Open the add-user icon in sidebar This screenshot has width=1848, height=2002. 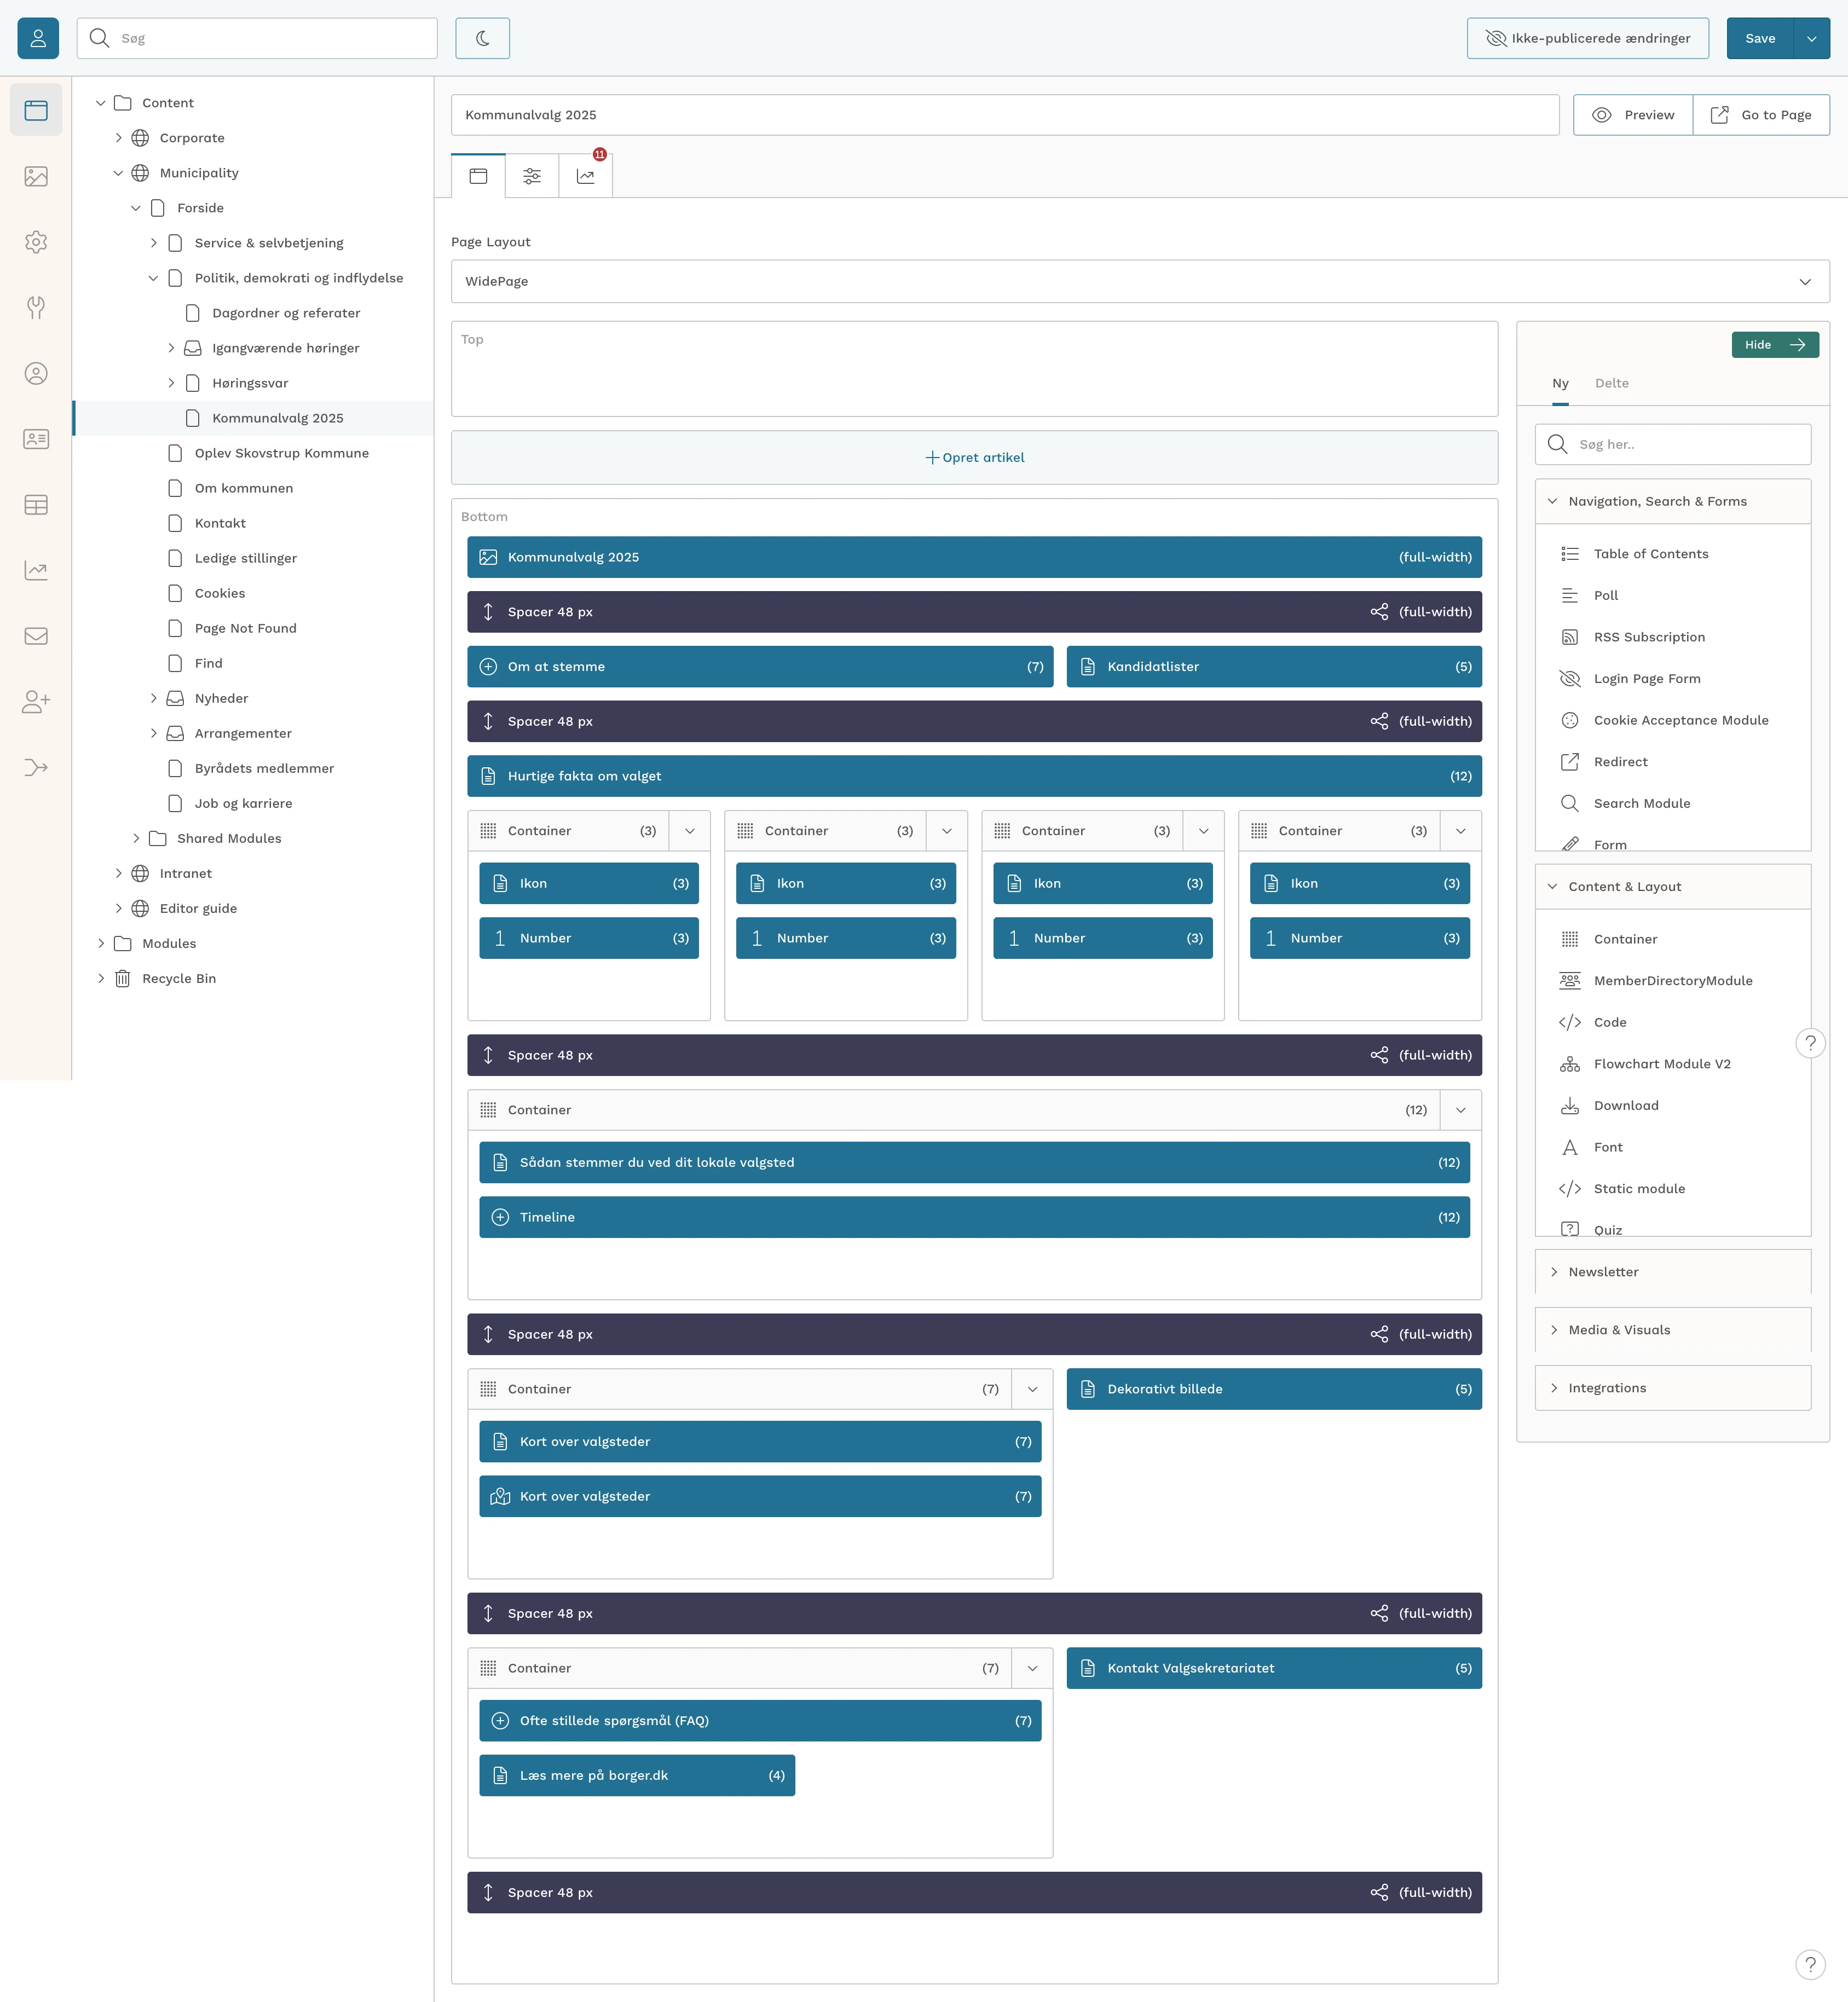click(x=36, y=702)
